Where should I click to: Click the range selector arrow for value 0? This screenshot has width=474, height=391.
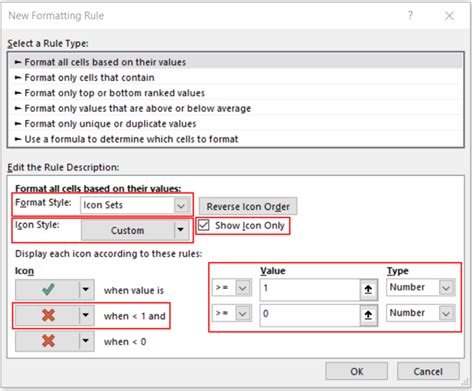(x=368, y=315)
